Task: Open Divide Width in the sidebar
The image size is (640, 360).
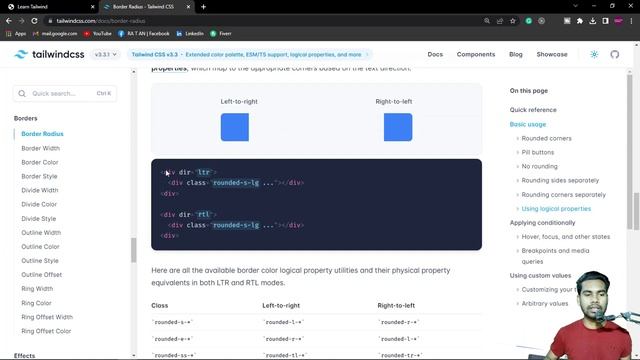Action: [40, 190]
